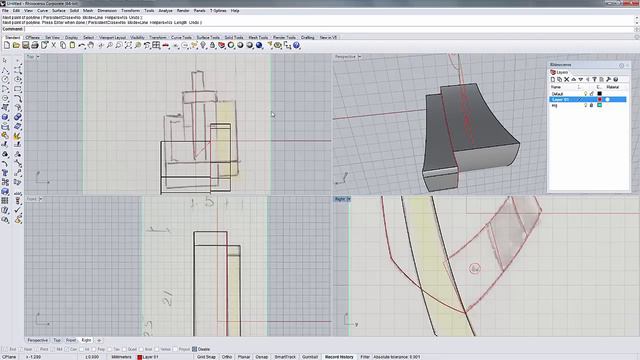Screen dimensions: 640x360
Task: Open the Help menu
Action: pos(235,11)
